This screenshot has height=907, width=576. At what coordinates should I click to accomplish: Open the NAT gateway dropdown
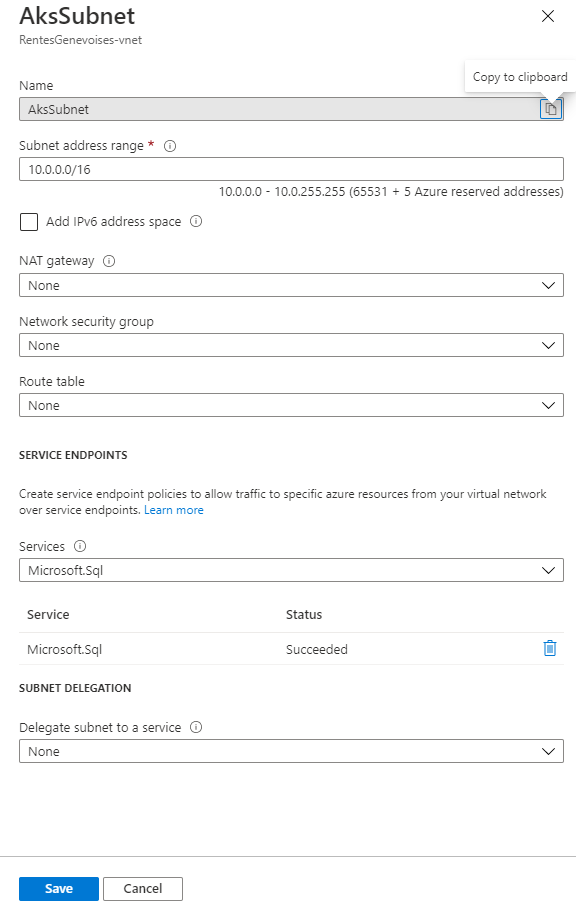click(291, 285)
